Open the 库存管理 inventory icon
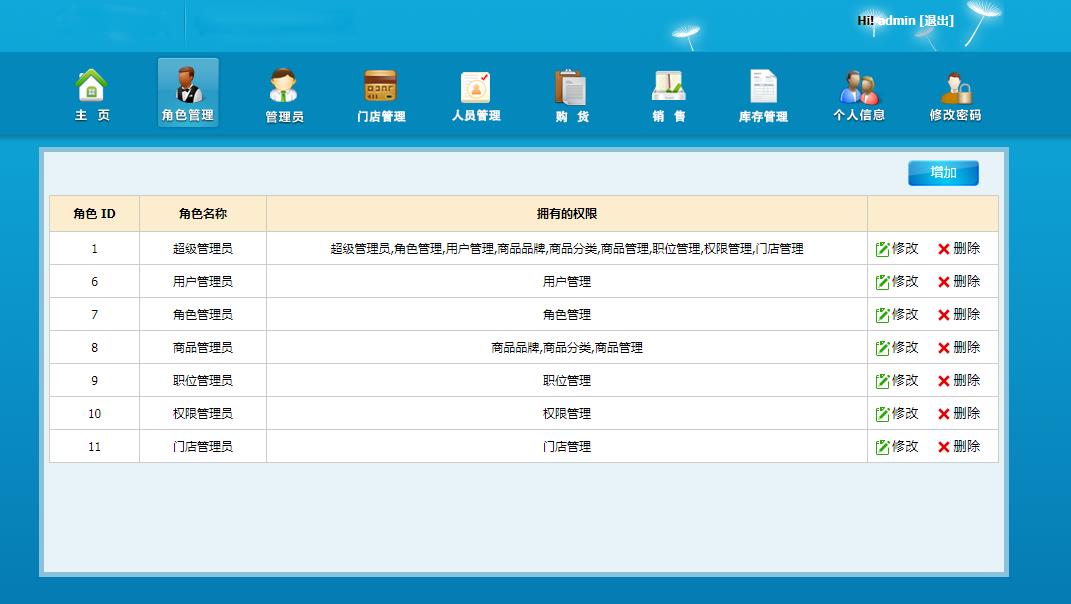Viewport: 1071px width, 604px height. coord(763,95)
